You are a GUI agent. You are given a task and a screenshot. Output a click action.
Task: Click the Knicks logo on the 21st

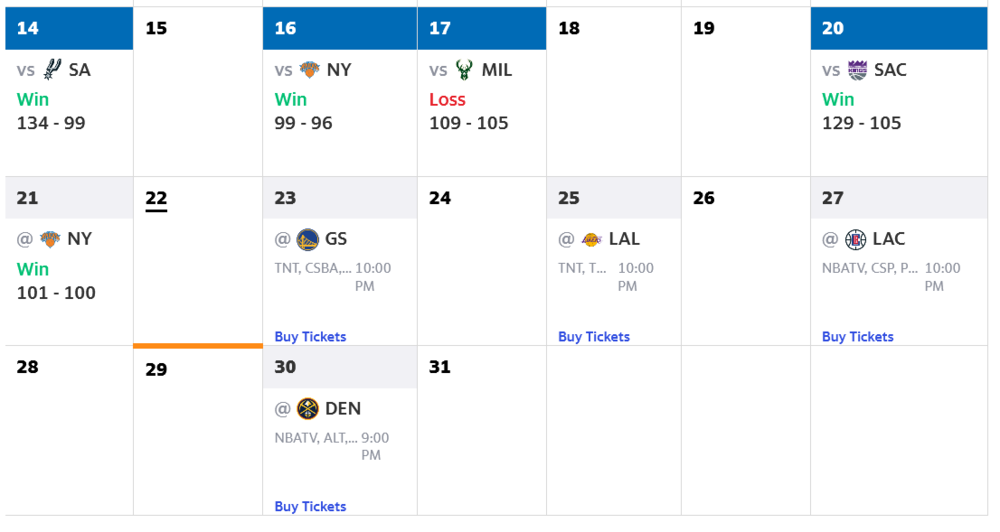coord(50,239)
